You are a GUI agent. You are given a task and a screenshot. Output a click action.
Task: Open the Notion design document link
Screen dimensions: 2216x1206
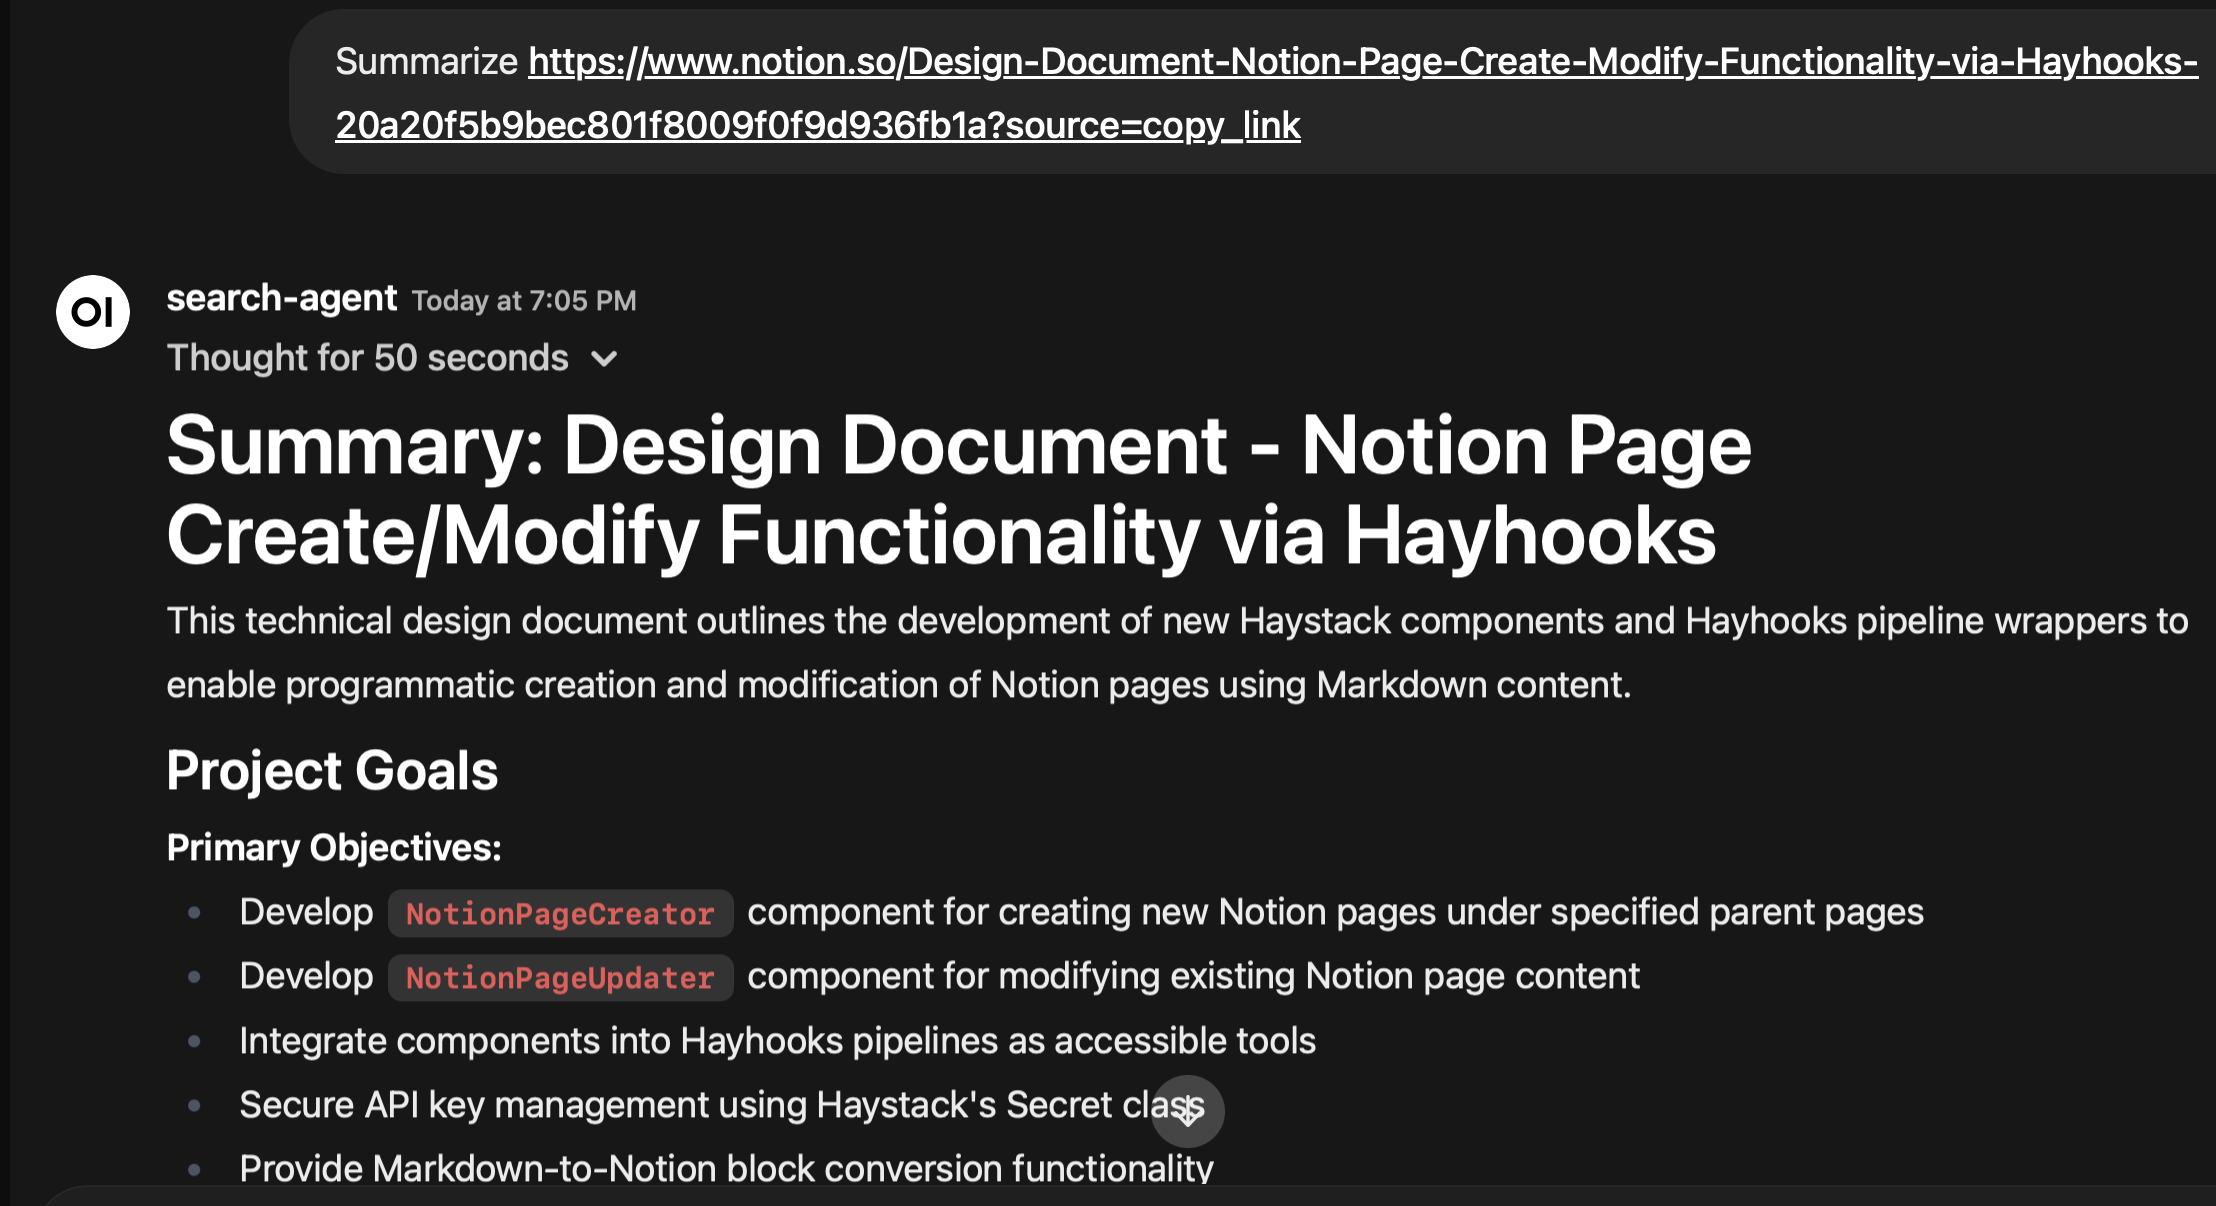[x=1266, y=93]
